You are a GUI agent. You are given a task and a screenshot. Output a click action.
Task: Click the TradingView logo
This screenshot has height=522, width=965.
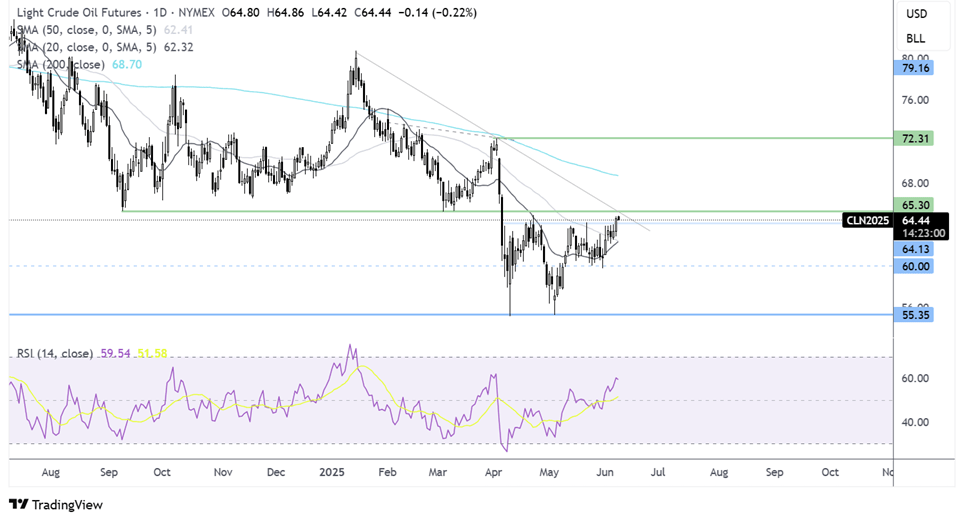click(x=56, y=505)
